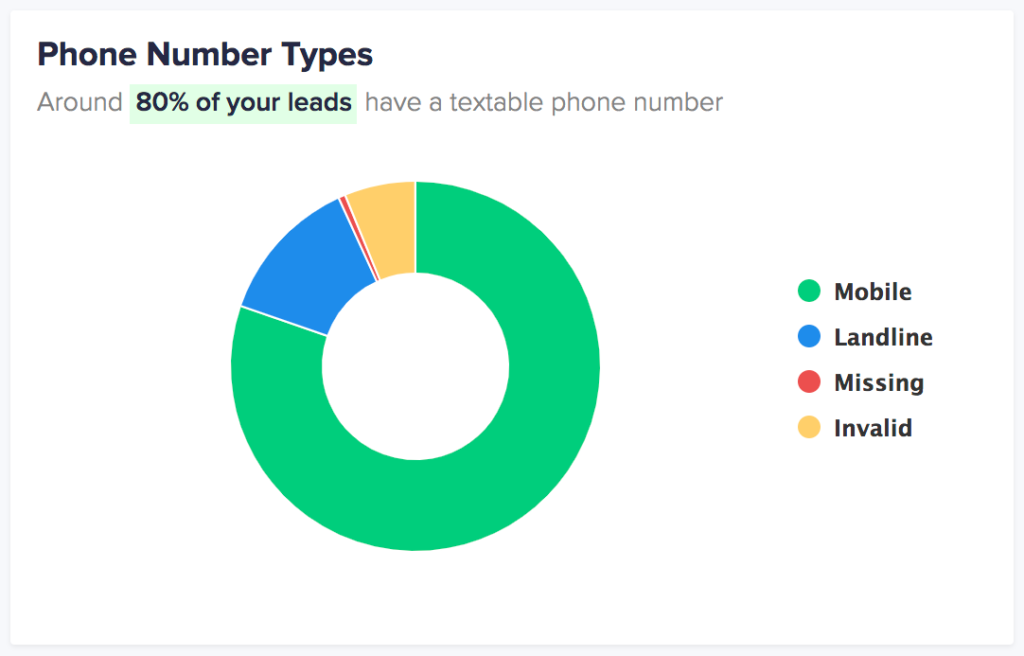Click the word Around in the subtitle

coord(80,103)
